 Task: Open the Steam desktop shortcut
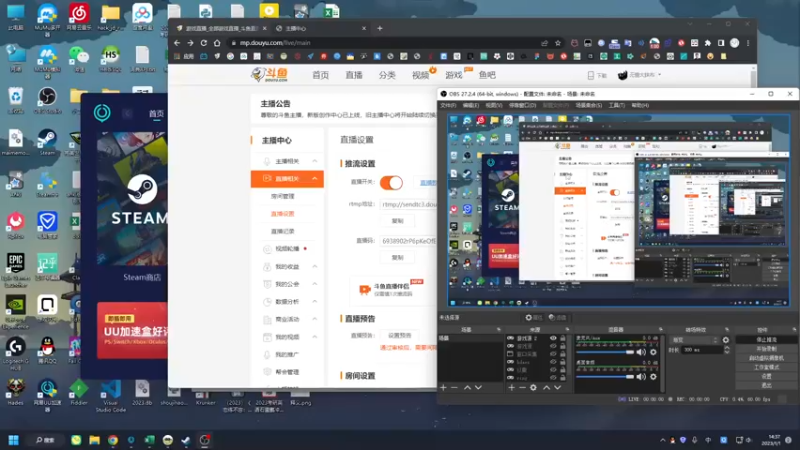47,142
